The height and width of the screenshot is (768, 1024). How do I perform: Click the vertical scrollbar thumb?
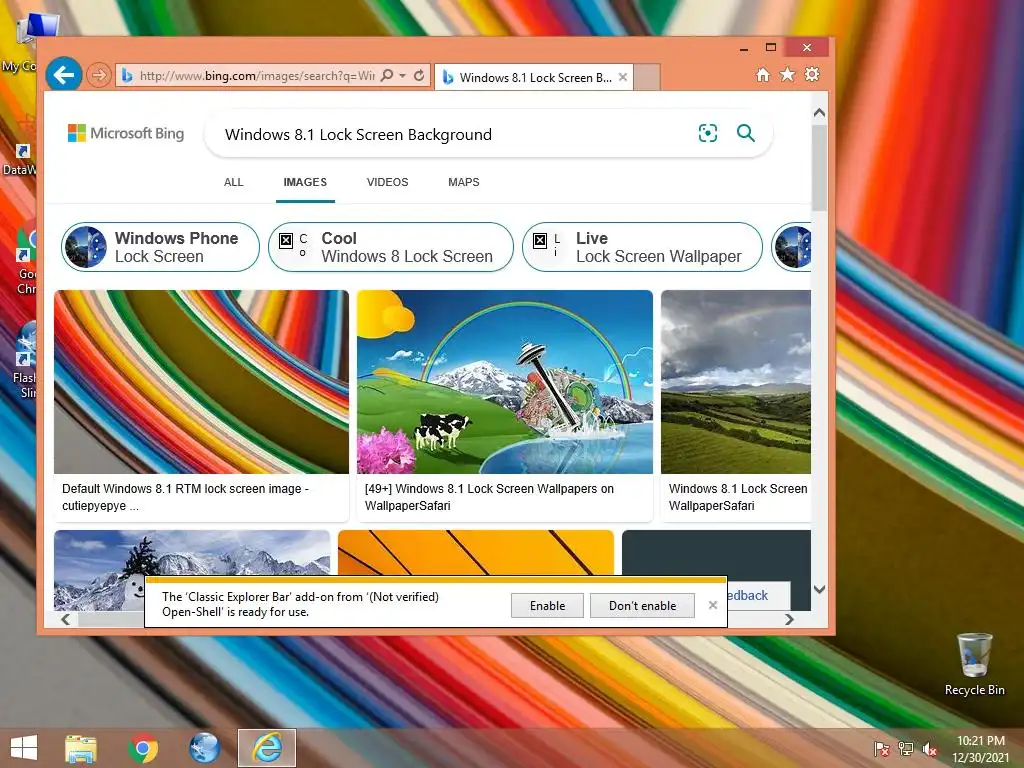pos(820,168)
